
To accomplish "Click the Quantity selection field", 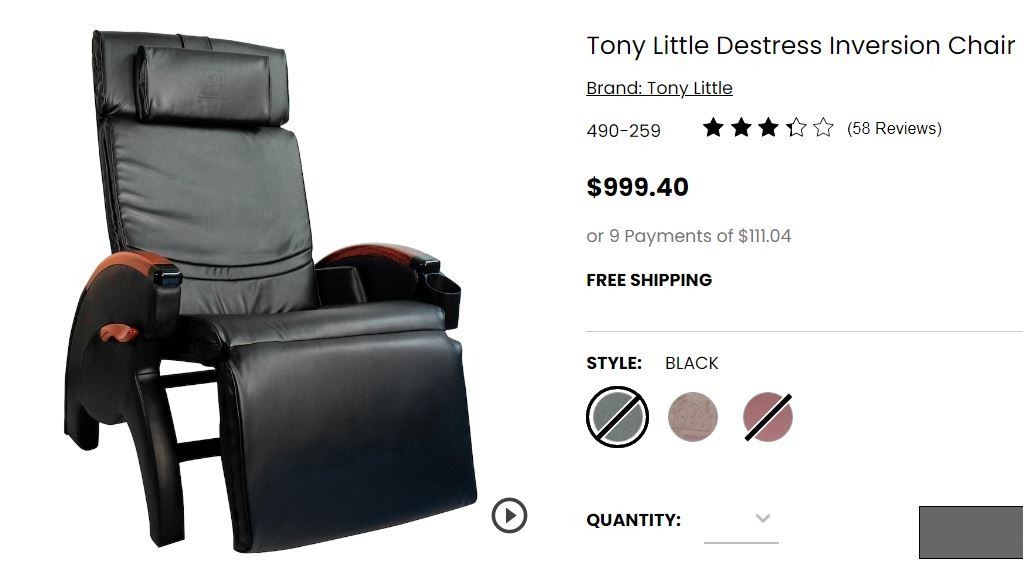I will pyautogui.click(x=741, y=520).
